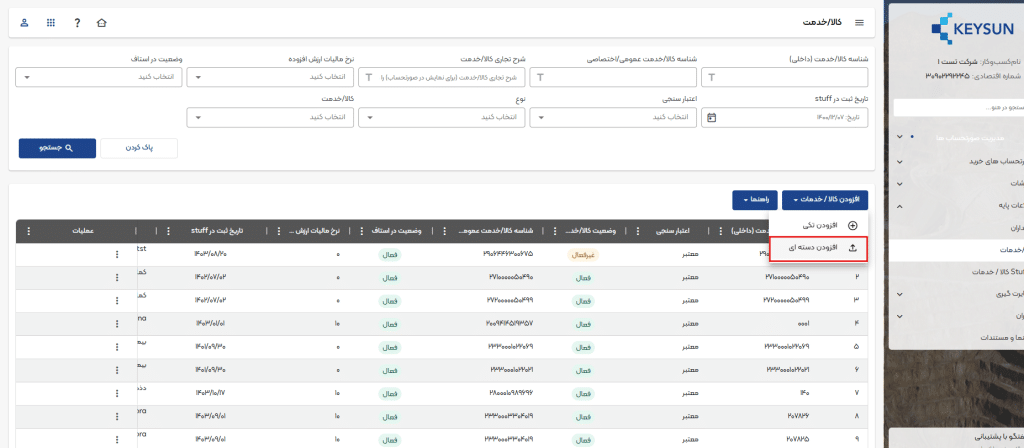Open calendar icon in تاریخ ثبت field
1024x448 pixels.
click(711, 117)
